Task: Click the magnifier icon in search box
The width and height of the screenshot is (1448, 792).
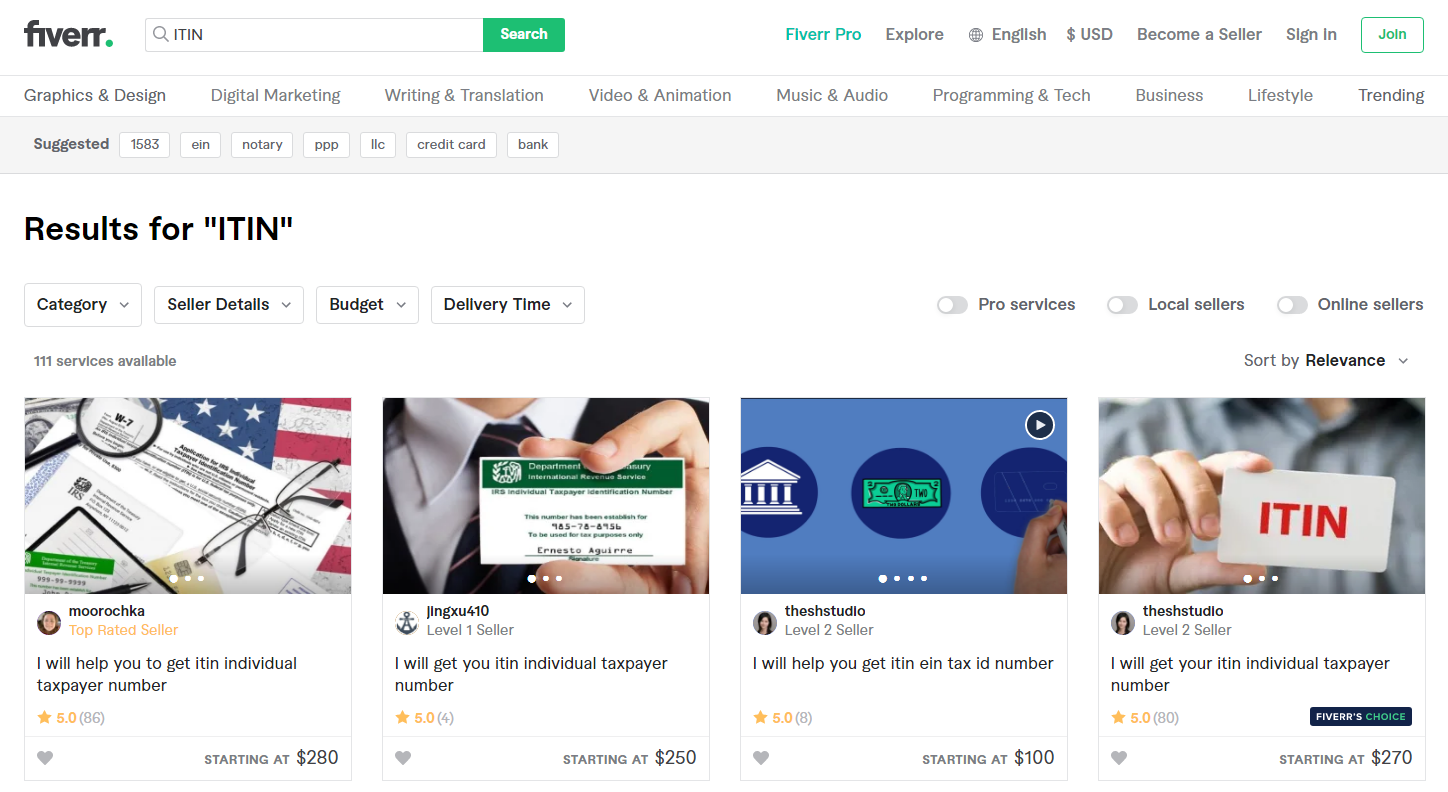Action: pyautogui.click(x=160, y=34)
